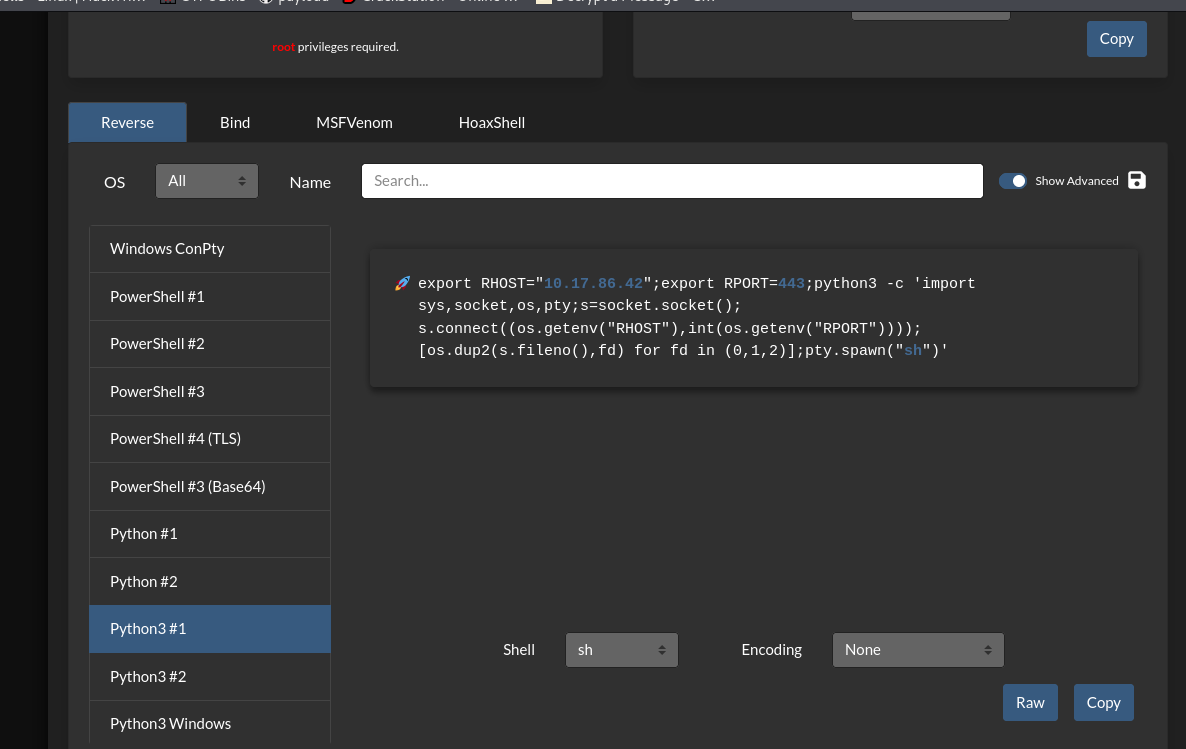1186x749 pixels.
Task: Select Python #1 payload
Action: [210, 534]
